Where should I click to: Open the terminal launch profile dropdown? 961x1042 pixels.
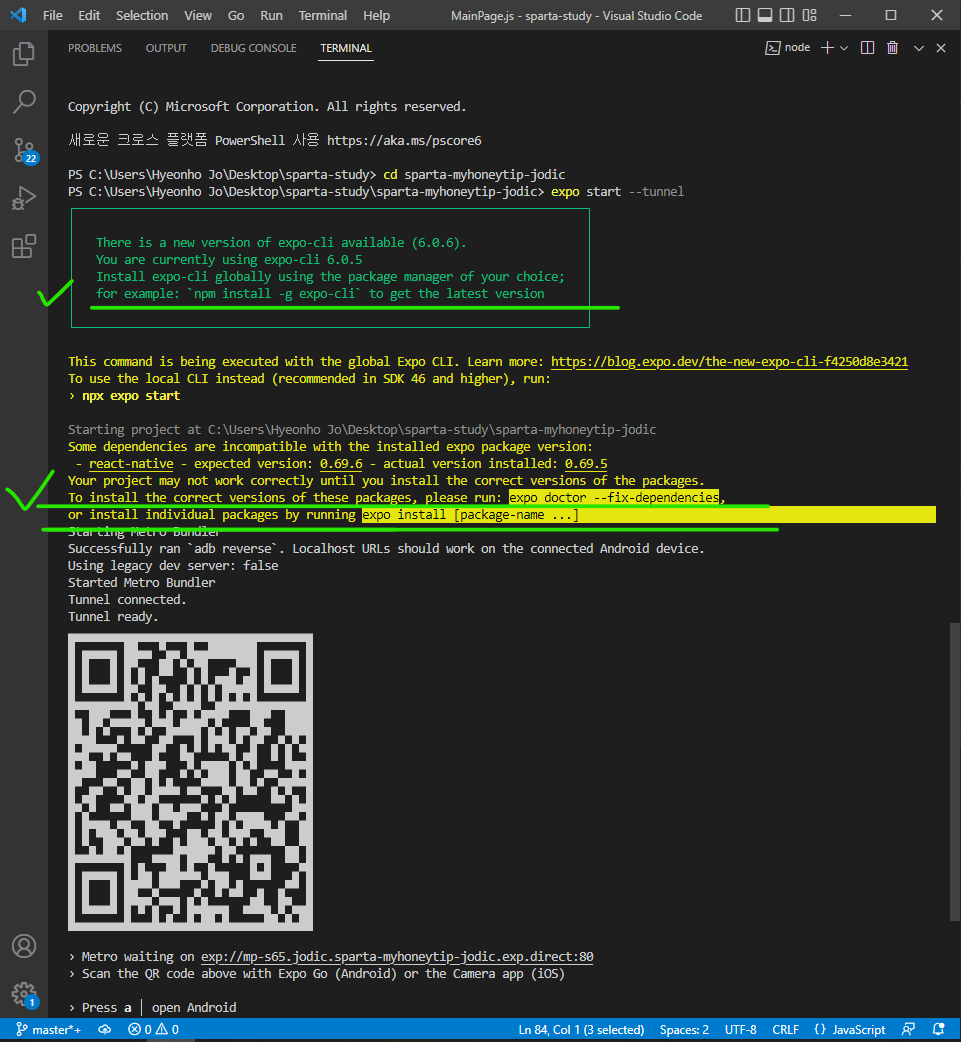pos(844,48)
